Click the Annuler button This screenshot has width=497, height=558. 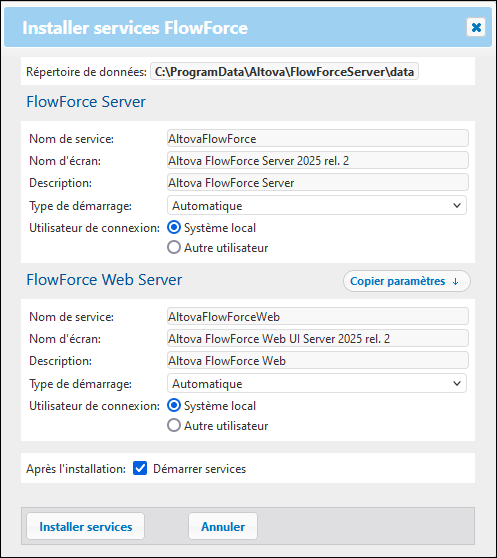click(x=223, y=526)
